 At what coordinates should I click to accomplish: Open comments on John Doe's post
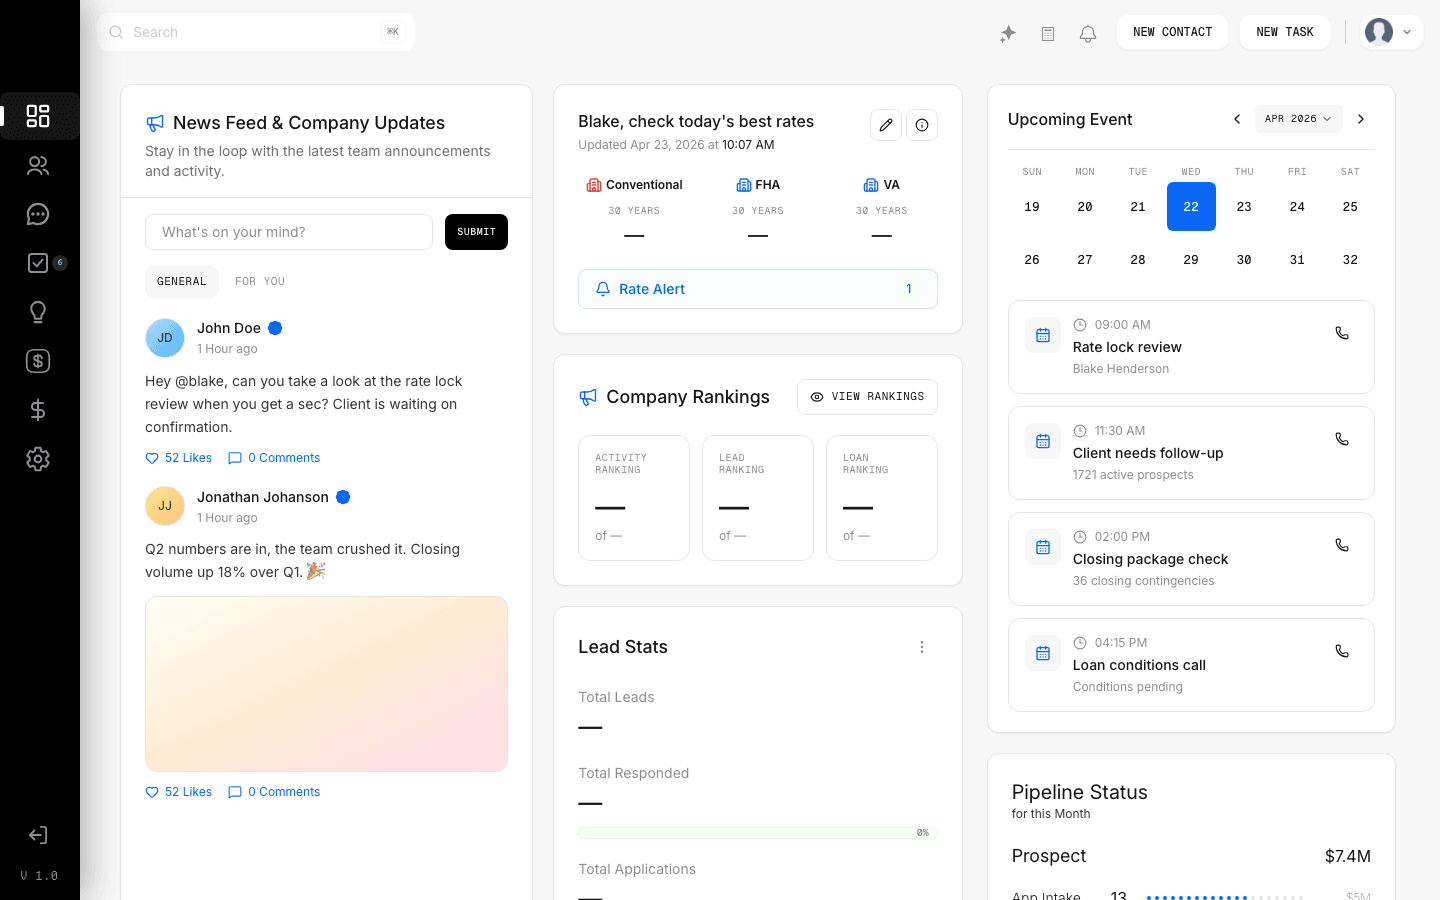point(274,458)
